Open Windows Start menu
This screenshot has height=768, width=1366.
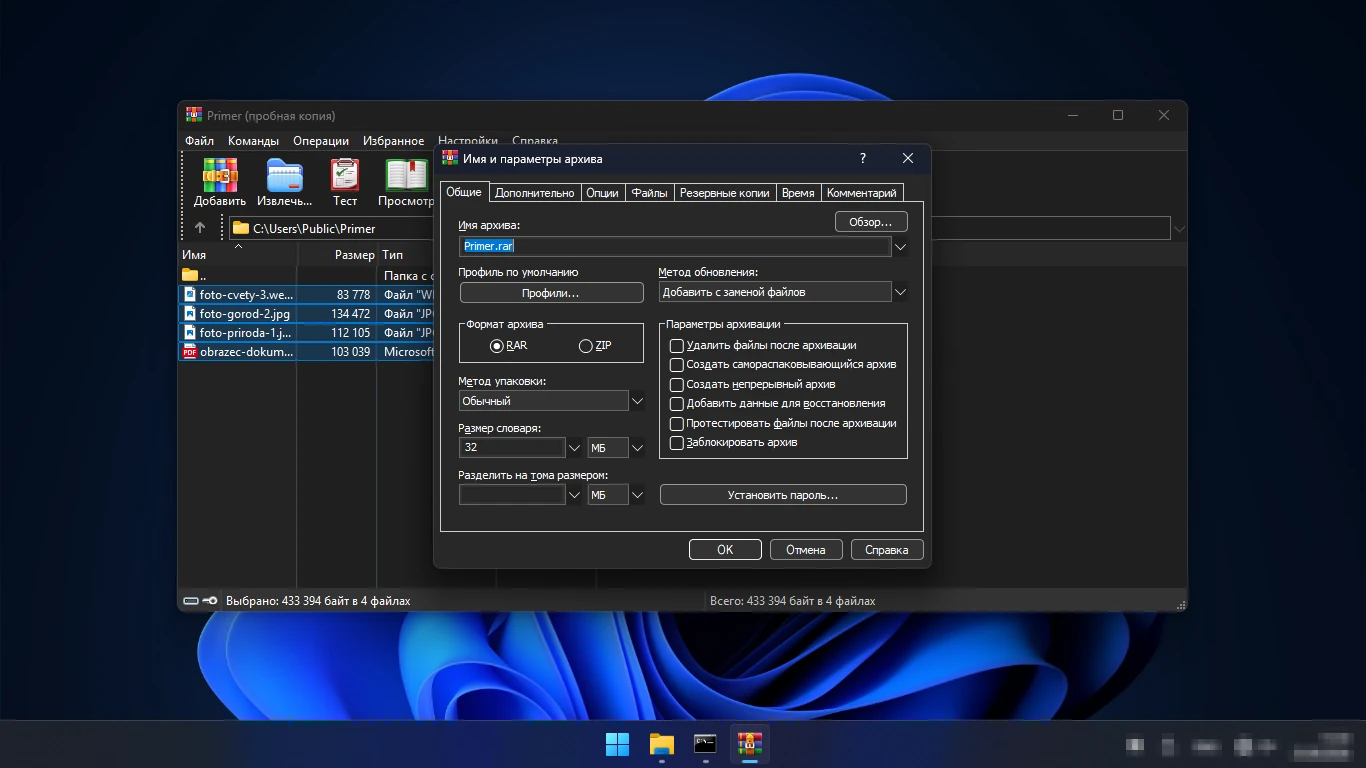pyautogui.click(x=618, y=744)
